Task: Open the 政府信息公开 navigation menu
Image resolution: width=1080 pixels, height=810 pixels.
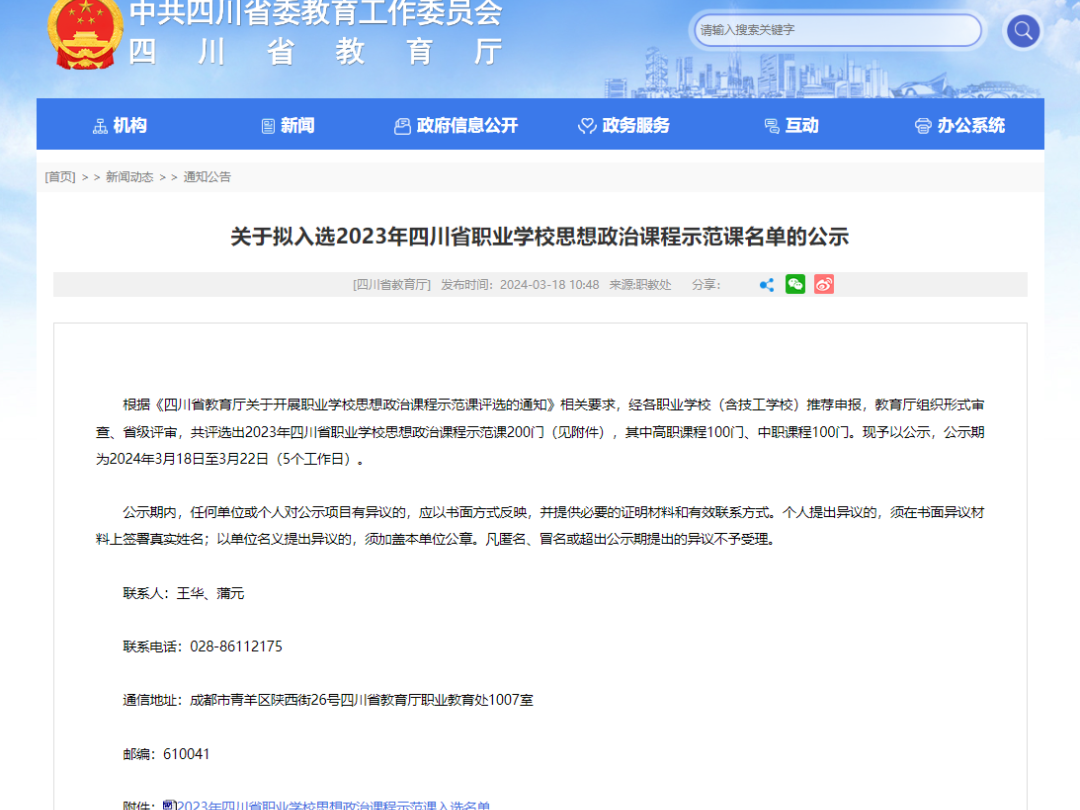Action: click(456, 126)
